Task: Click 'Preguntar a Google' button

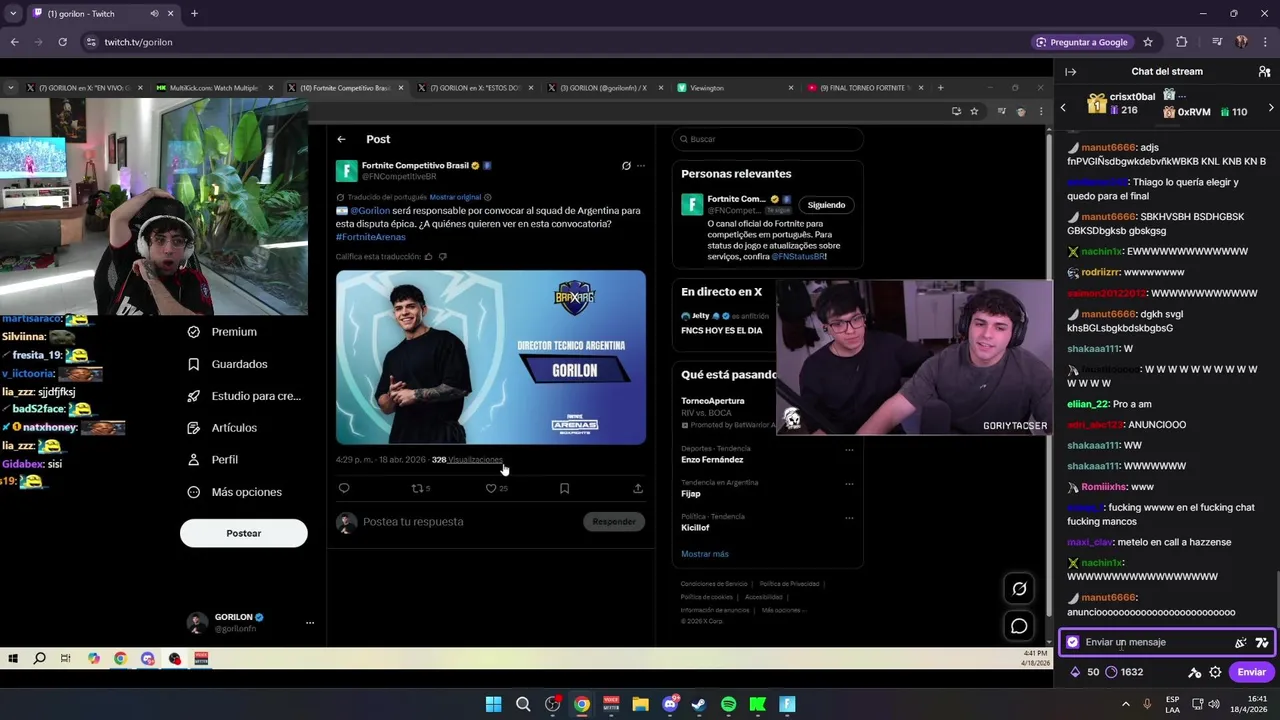Action: [1081, 42]
